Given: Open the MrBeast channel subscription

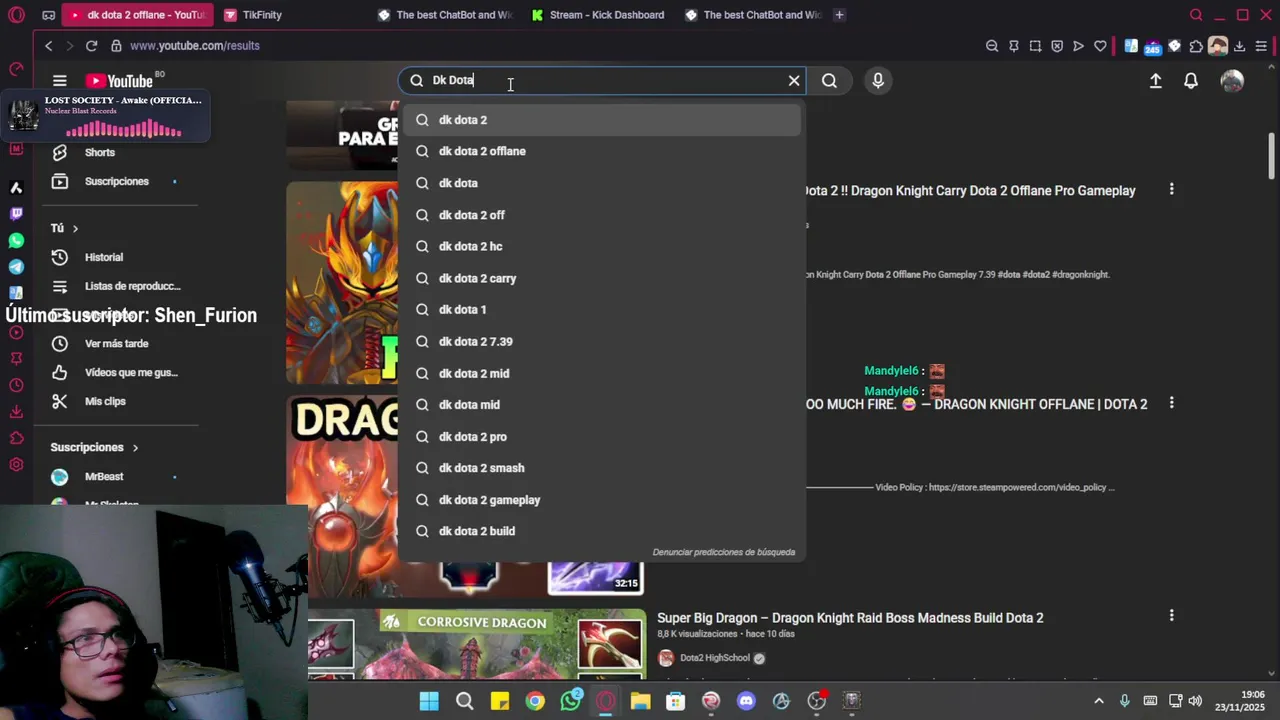Looking at the screenshot, I should [x=104, y=477].
